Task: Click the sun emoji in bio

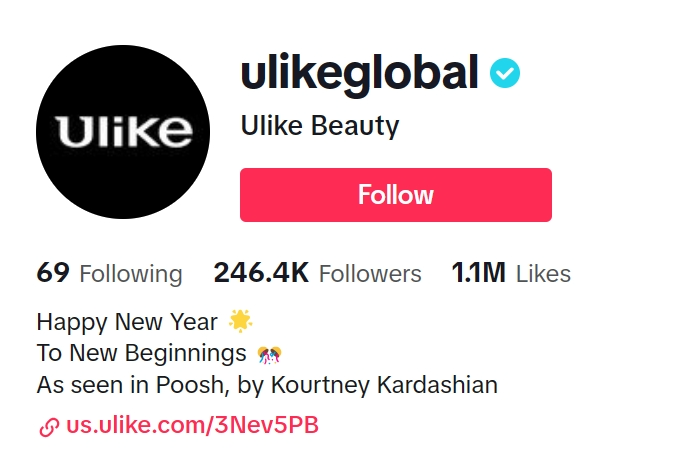Action: pos(241,321)
